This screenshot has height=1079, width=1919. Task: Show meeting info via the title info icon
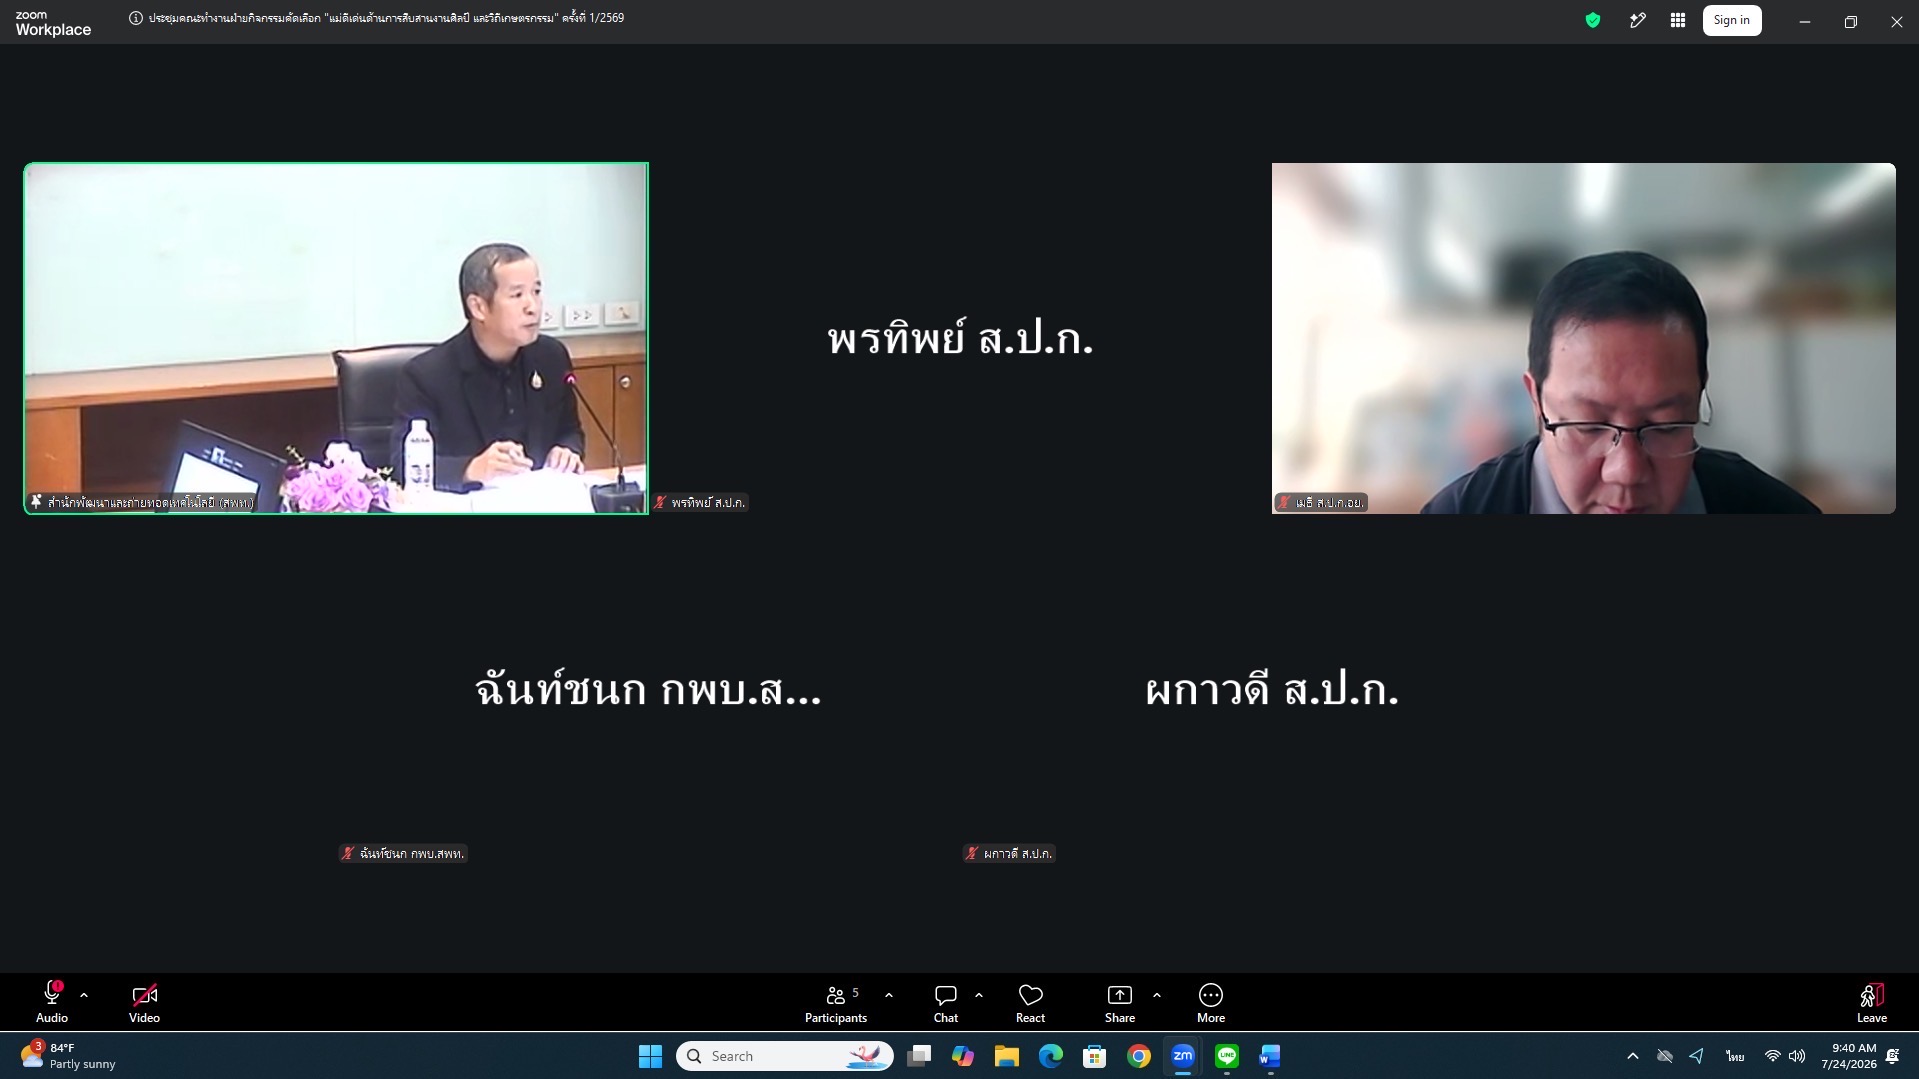136,18
